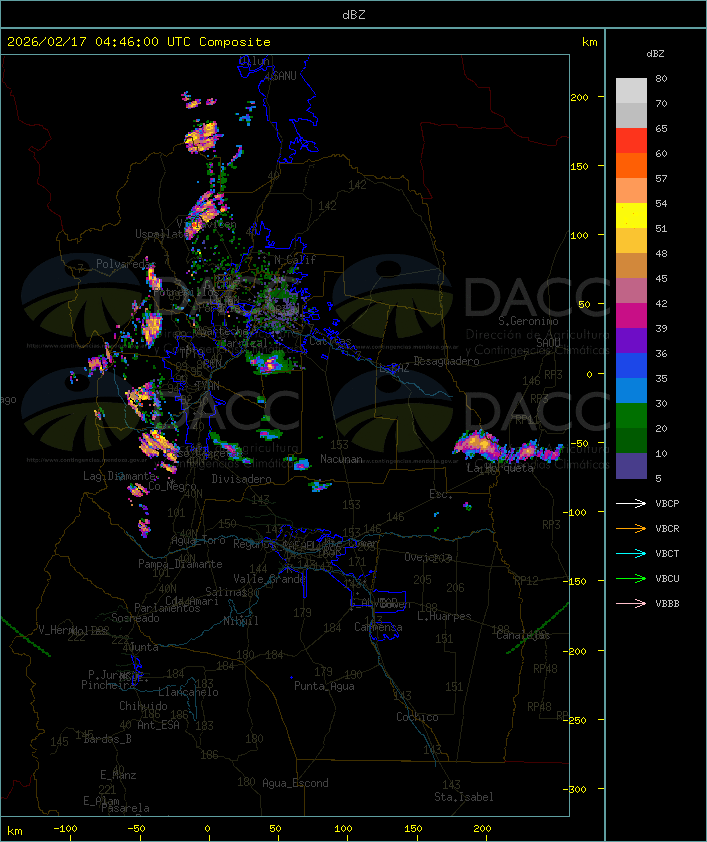This screenshot has width=707, height=842.
Task: Click the small echo above the Nacunan label
Action: tap(321, 438)
